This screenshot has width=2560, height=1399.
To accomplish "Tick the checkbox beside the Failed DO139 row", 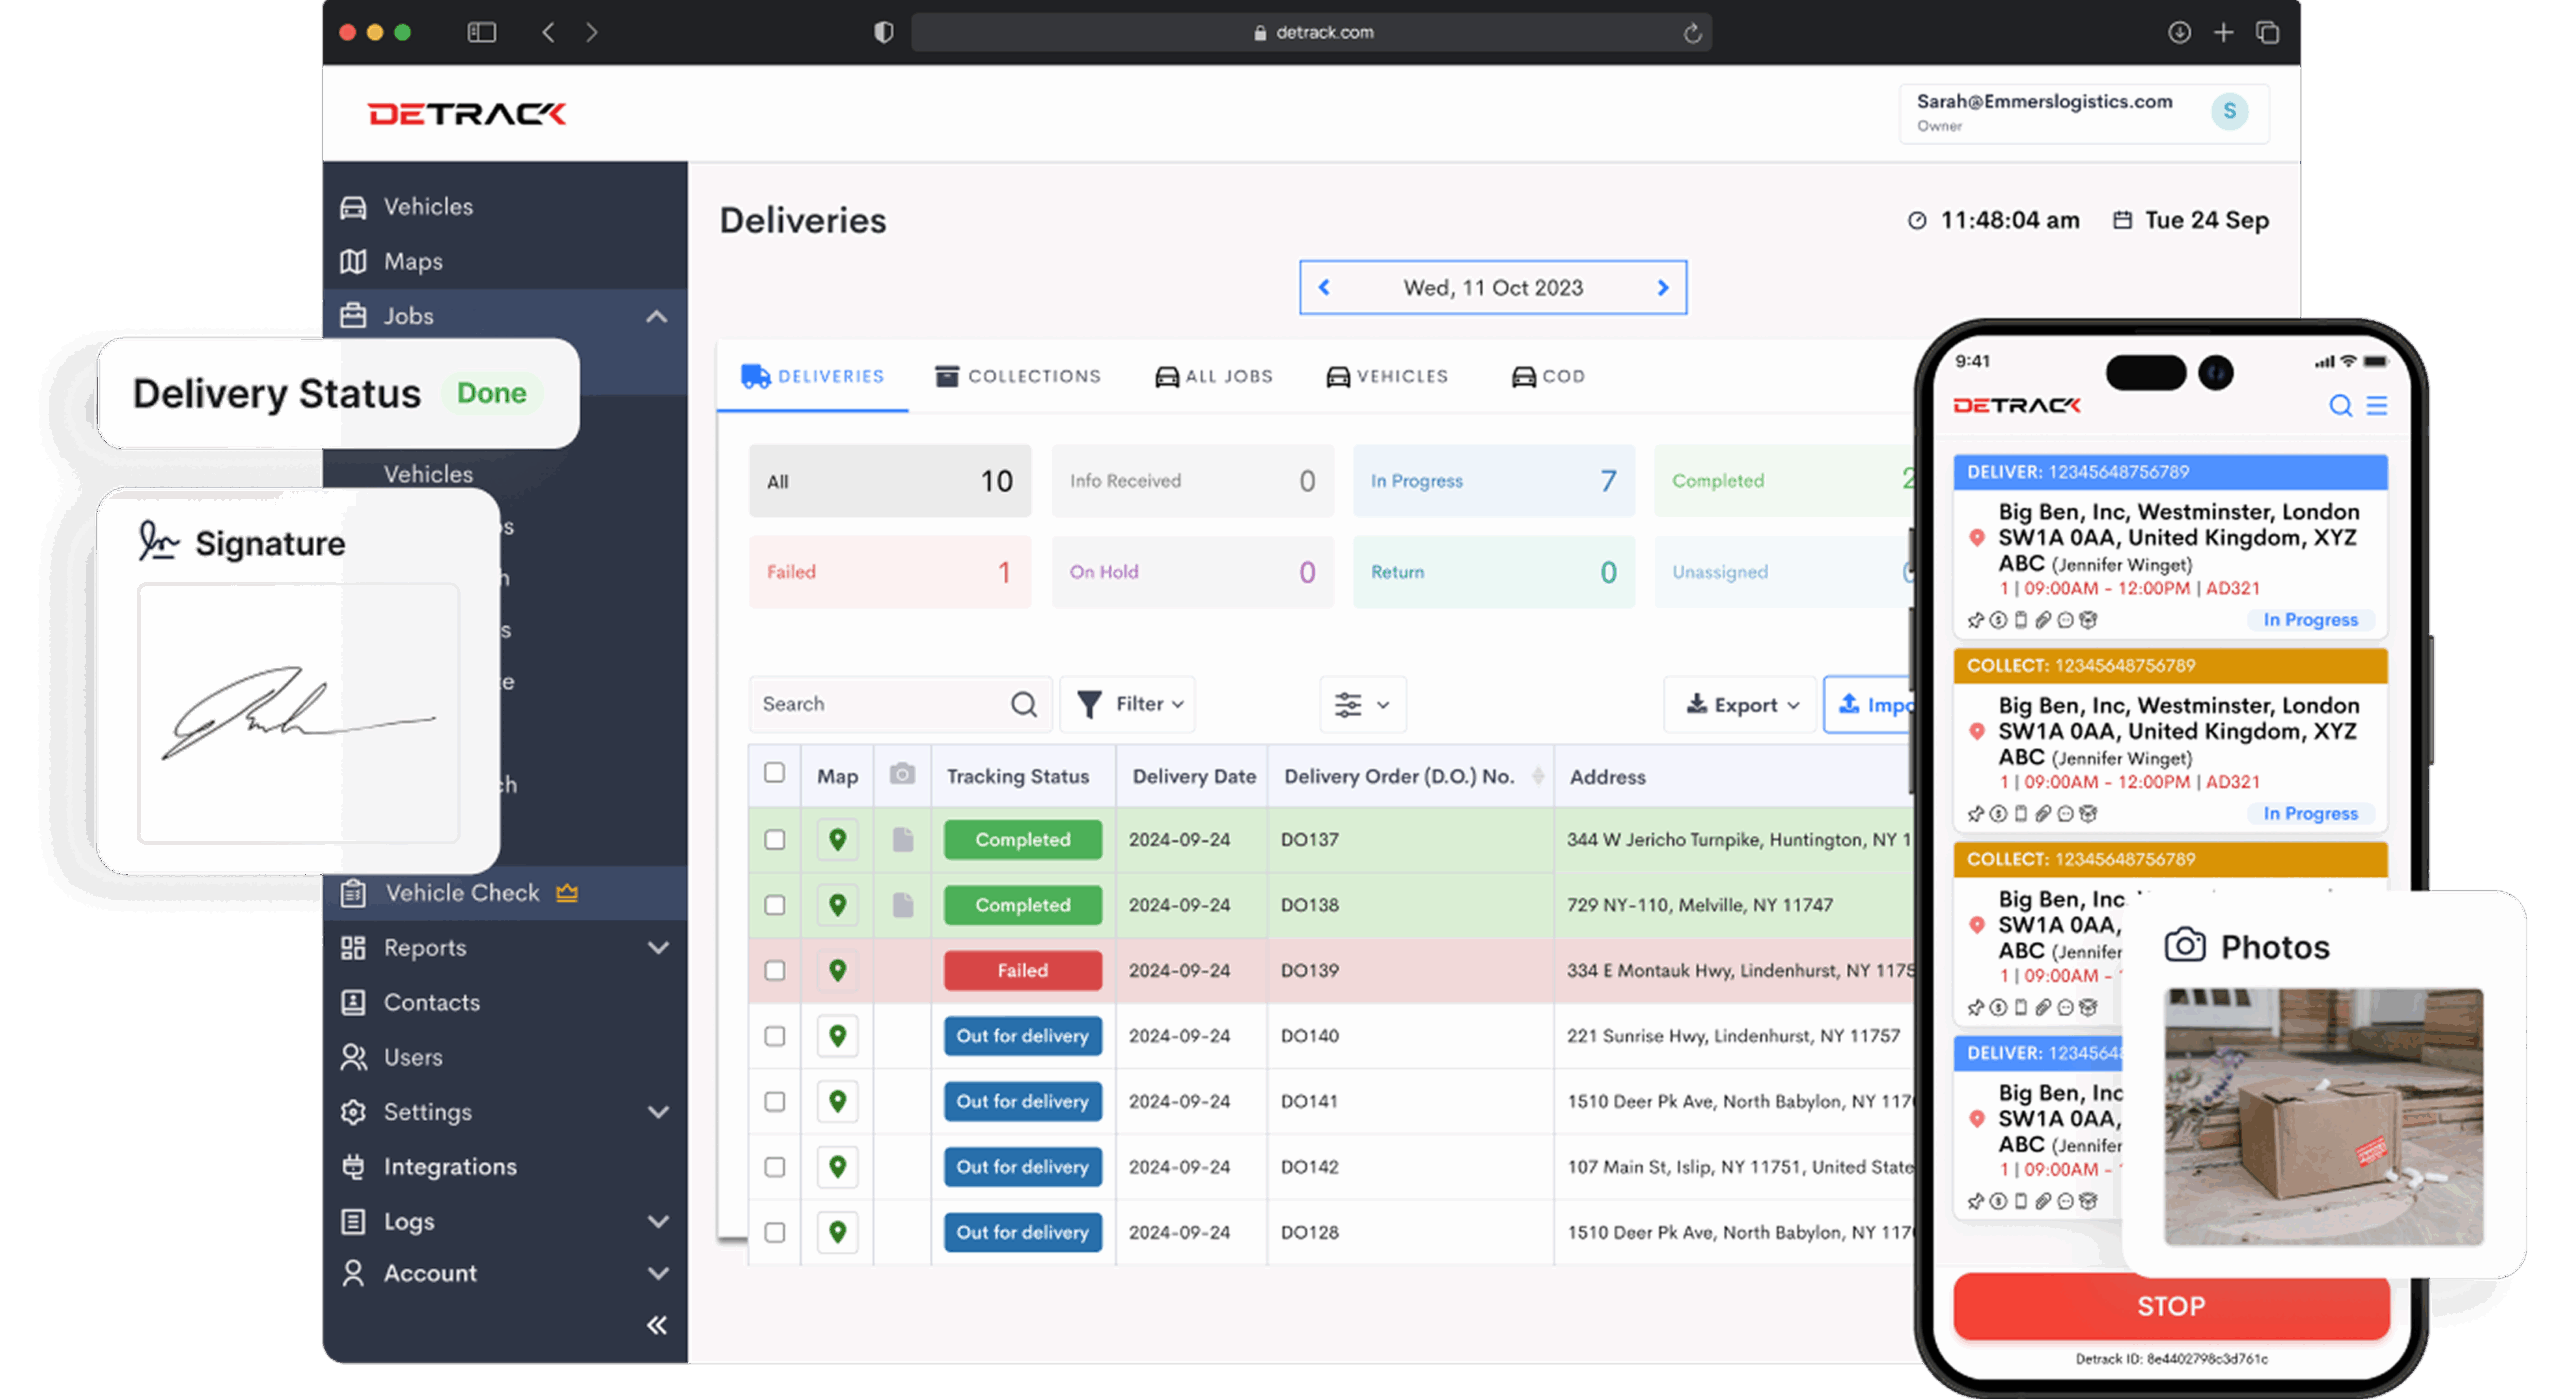I will pos(775,970).
